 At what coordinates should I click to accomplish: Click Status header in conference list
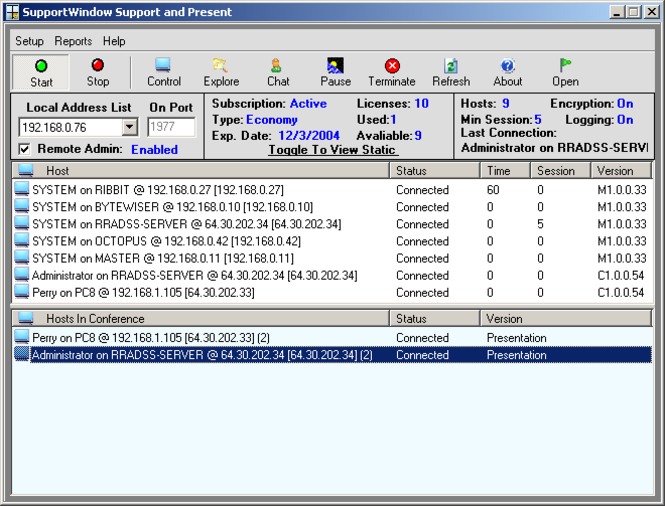pyautogui.click(x=434, y=318)
